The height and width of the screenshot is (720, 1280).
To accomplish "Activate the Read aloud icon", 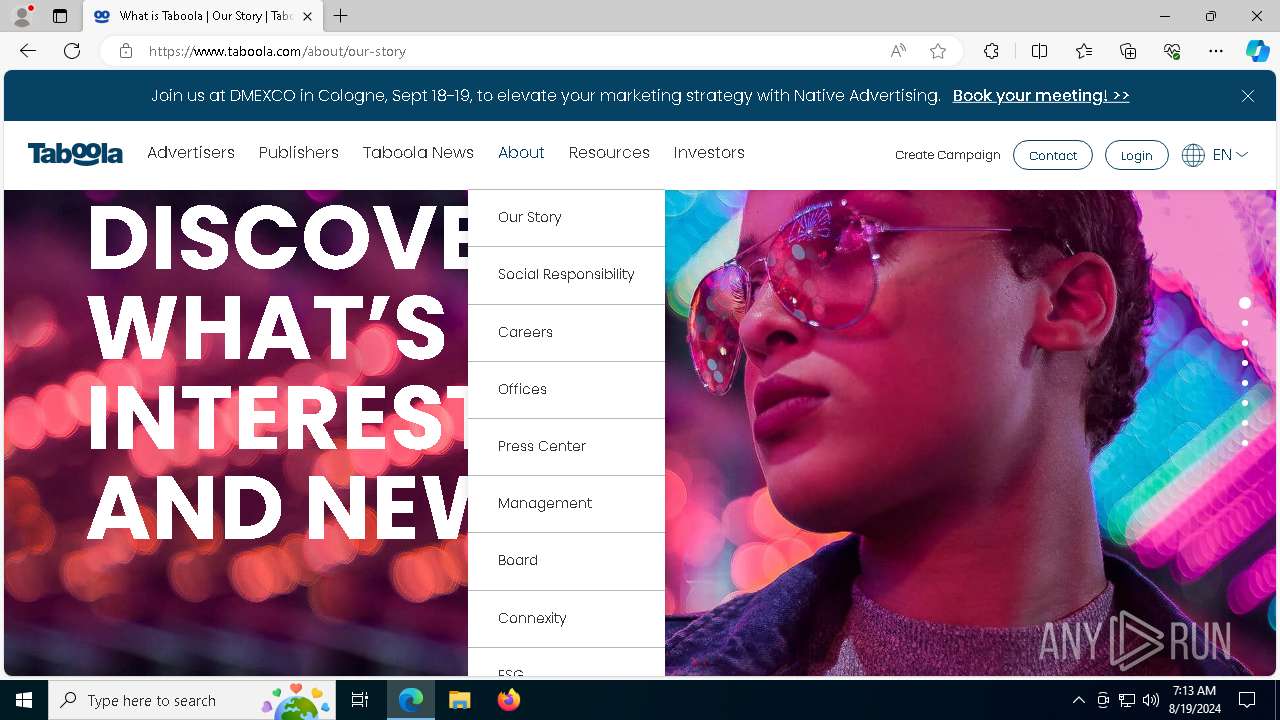I will [898, 51].
